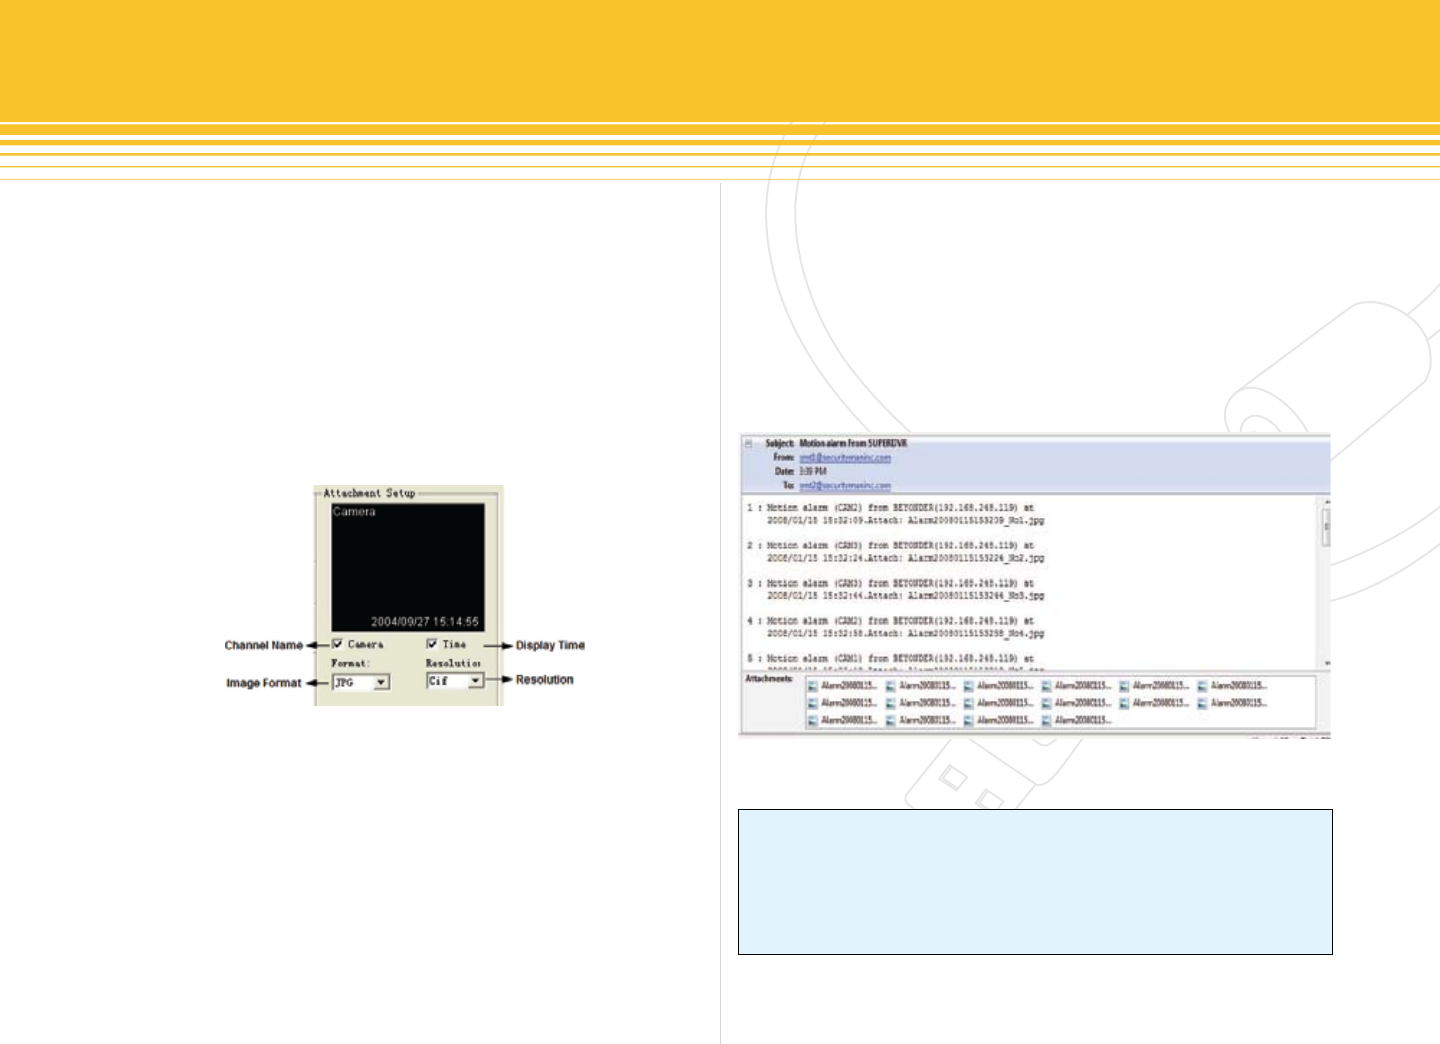Click alarm entry 1 with No1.jpg attachment

pyautogui.click(x=896, y=514)
